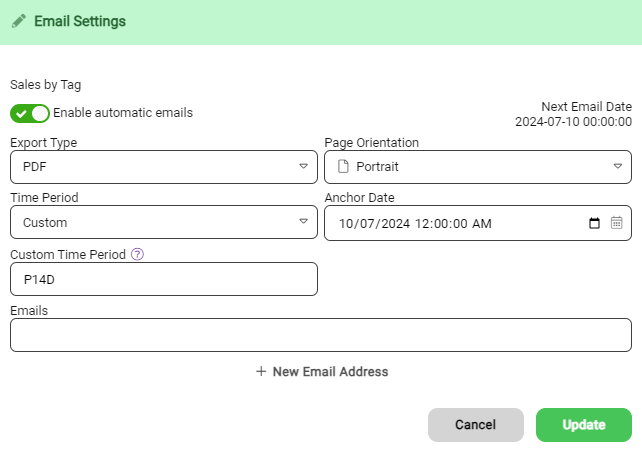The height and width of the screenshot is (453, 642).
Task: Click the Custom Time Period help icon
Action: point(138,254)
